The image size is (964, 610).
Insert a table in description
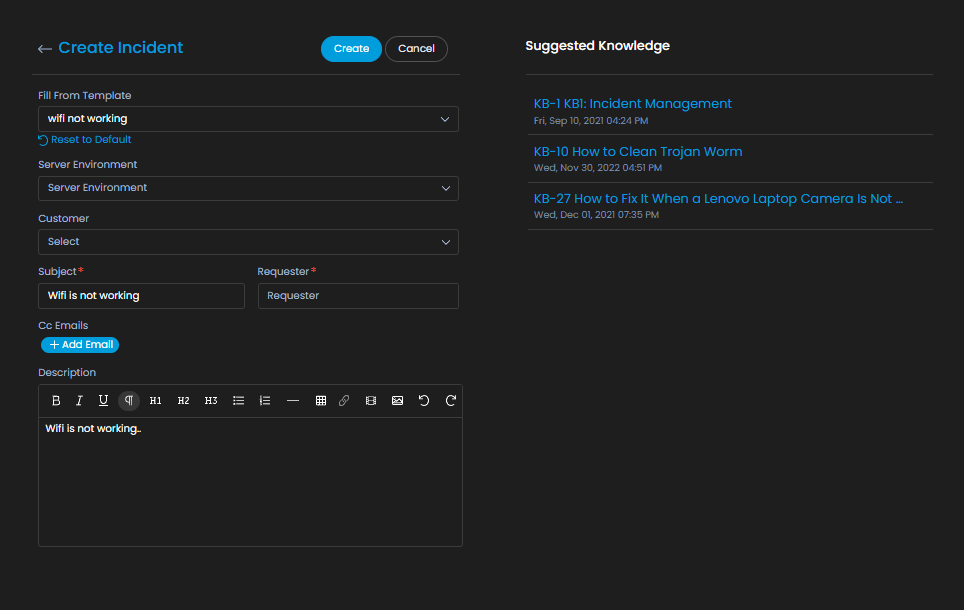(x=321, y=400)
